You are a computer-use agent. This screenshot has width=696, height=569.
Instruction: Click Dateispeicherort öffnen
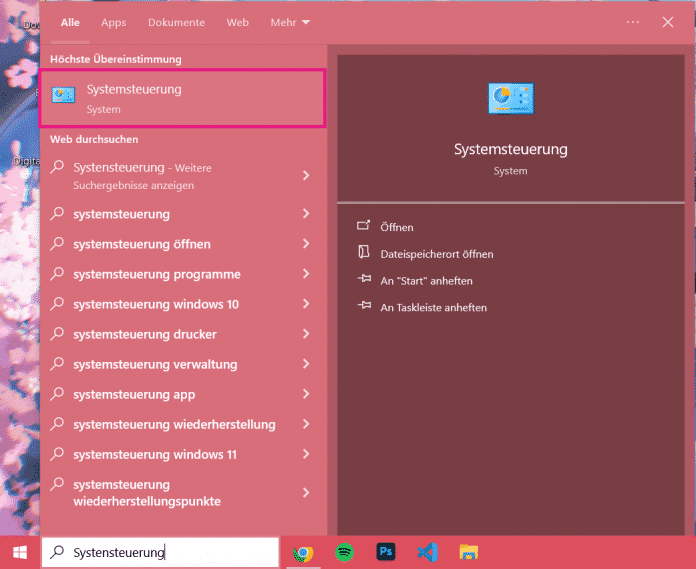[436, 254]
